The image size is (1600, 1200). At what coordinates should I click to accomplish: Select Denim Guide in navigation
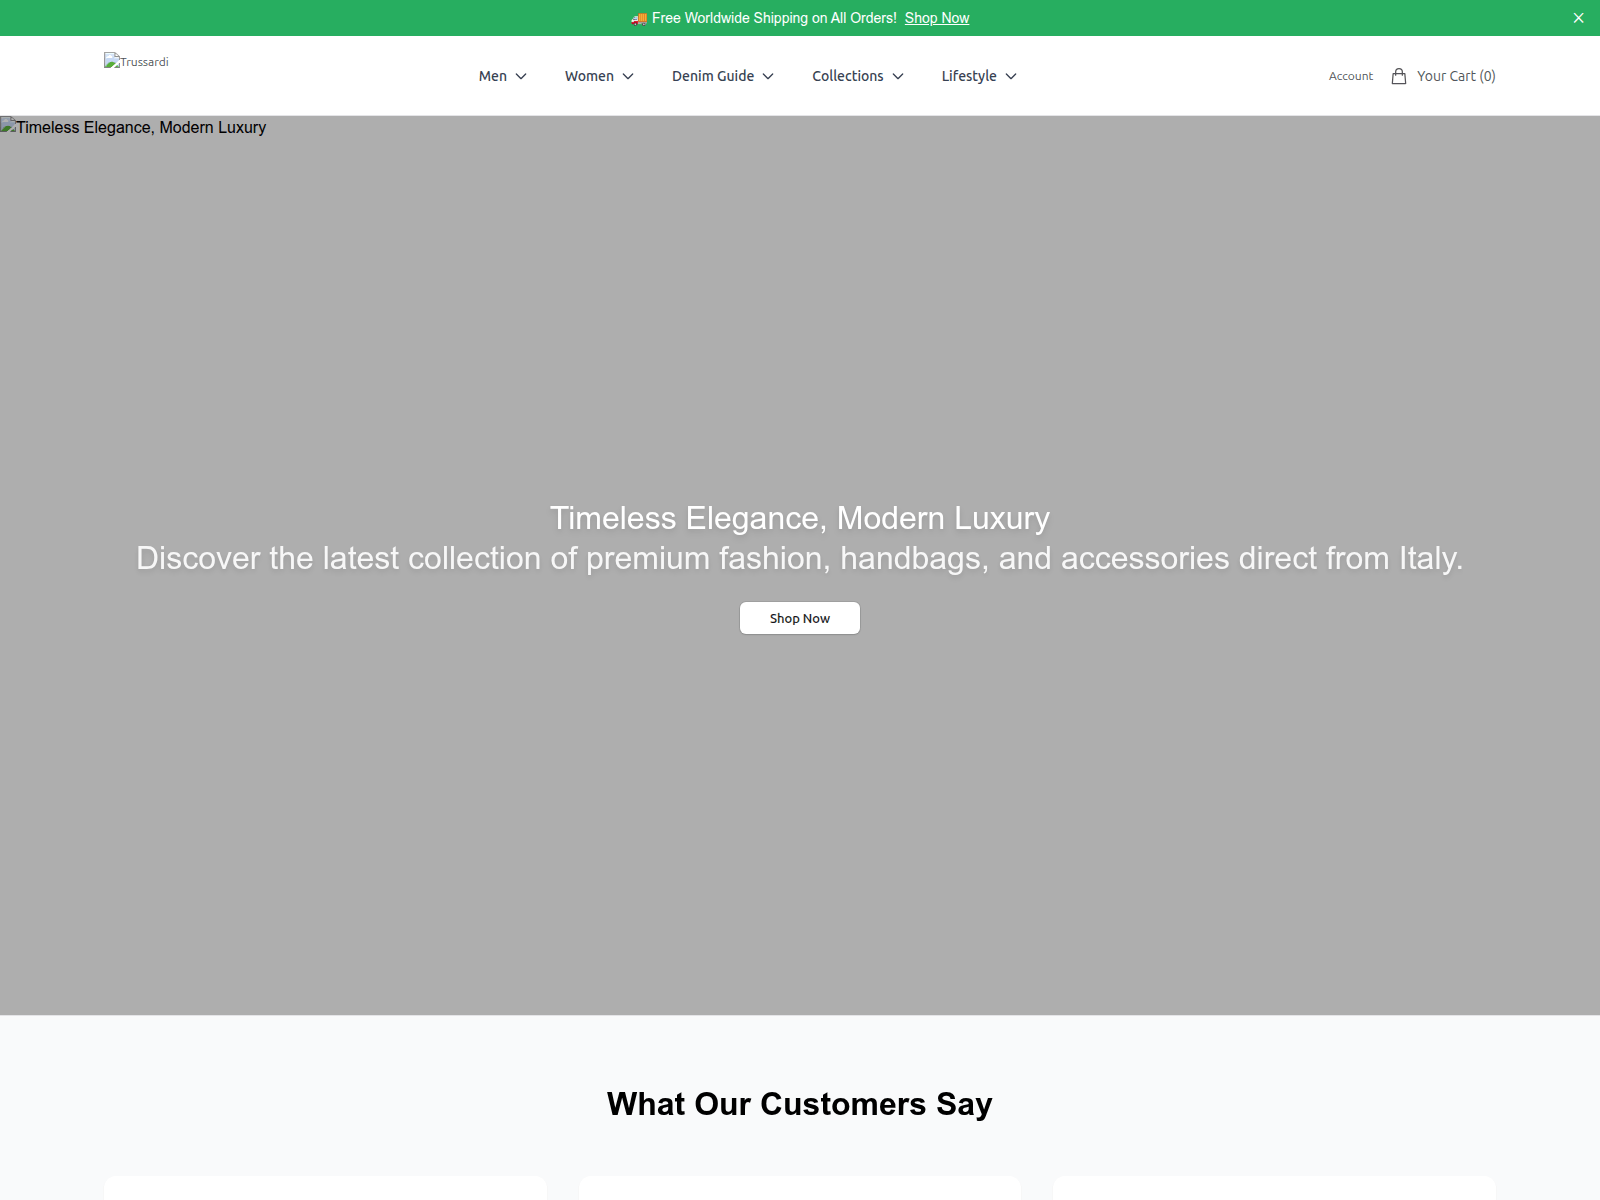(x=713, y=76)
